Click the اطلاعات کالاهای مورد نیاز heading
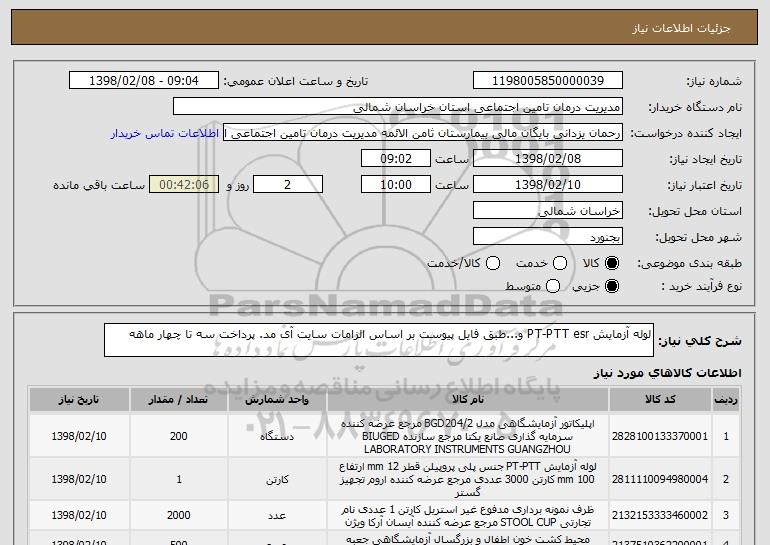Image resolution: width=770 pixels, height=545 pixels. (667, 373)
